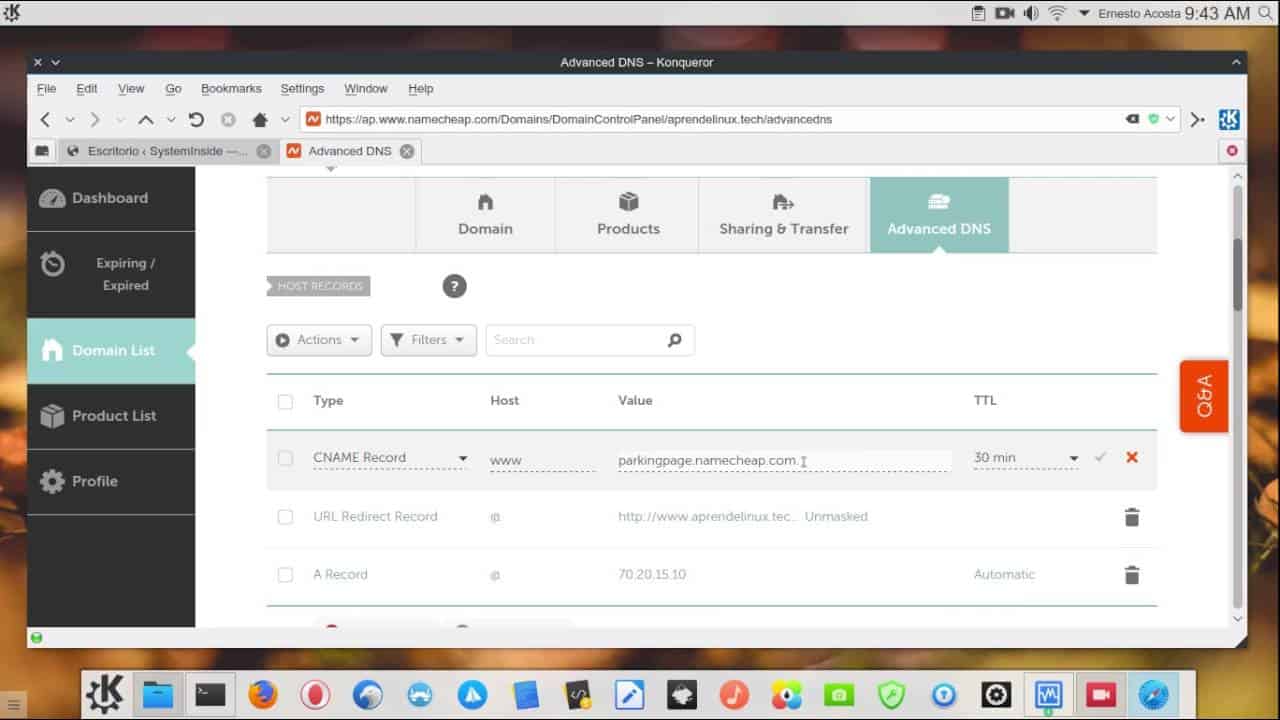Open the Wi-Fi network icon in top panel
This screenshot has width=1280, height=720.
click(x=1057, y=13)
